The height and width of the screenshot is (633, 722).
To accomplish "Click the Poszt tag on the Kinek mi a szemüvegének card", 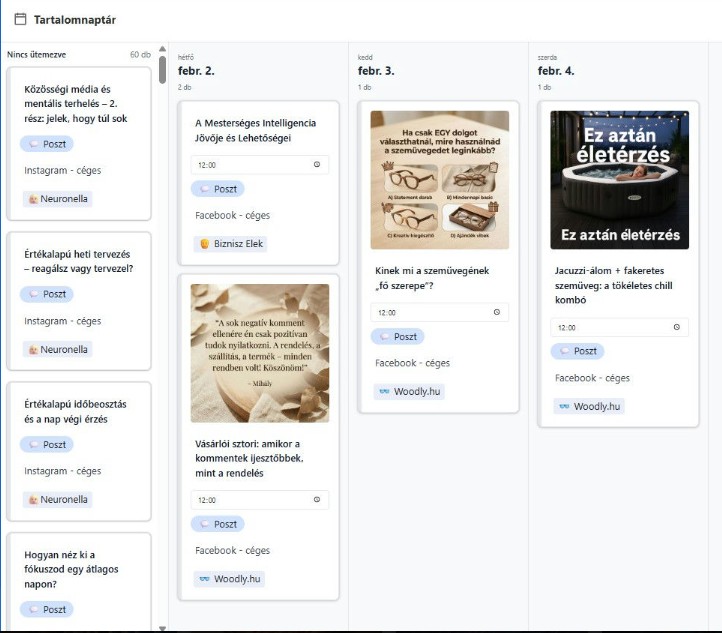I will point(397,337).
